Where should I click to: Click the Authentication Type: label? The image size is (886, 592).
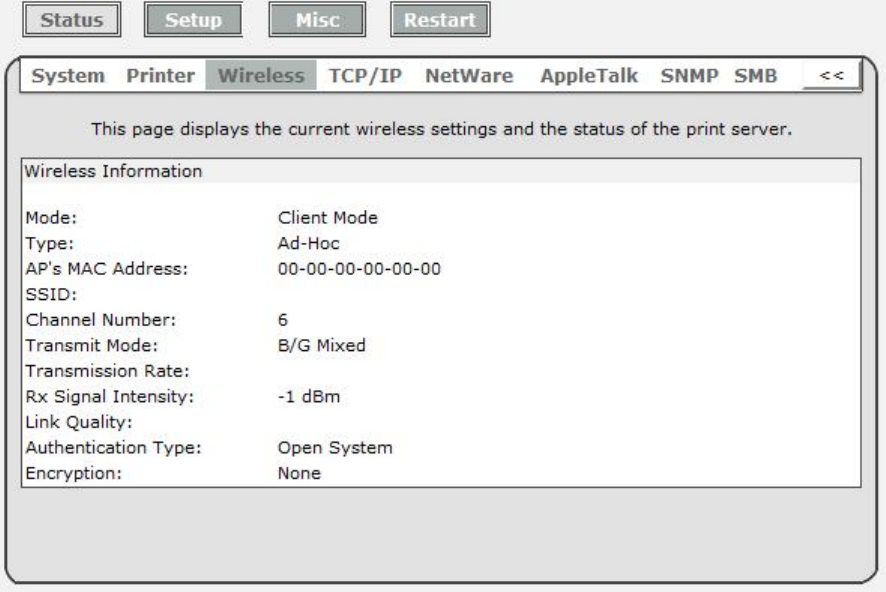click(113, 447)
